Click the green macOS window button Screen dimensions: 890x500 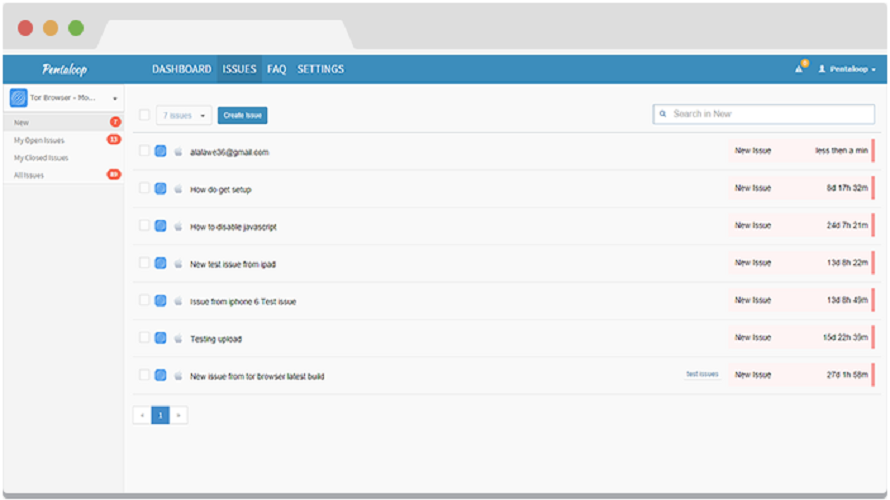click(76, 28)
